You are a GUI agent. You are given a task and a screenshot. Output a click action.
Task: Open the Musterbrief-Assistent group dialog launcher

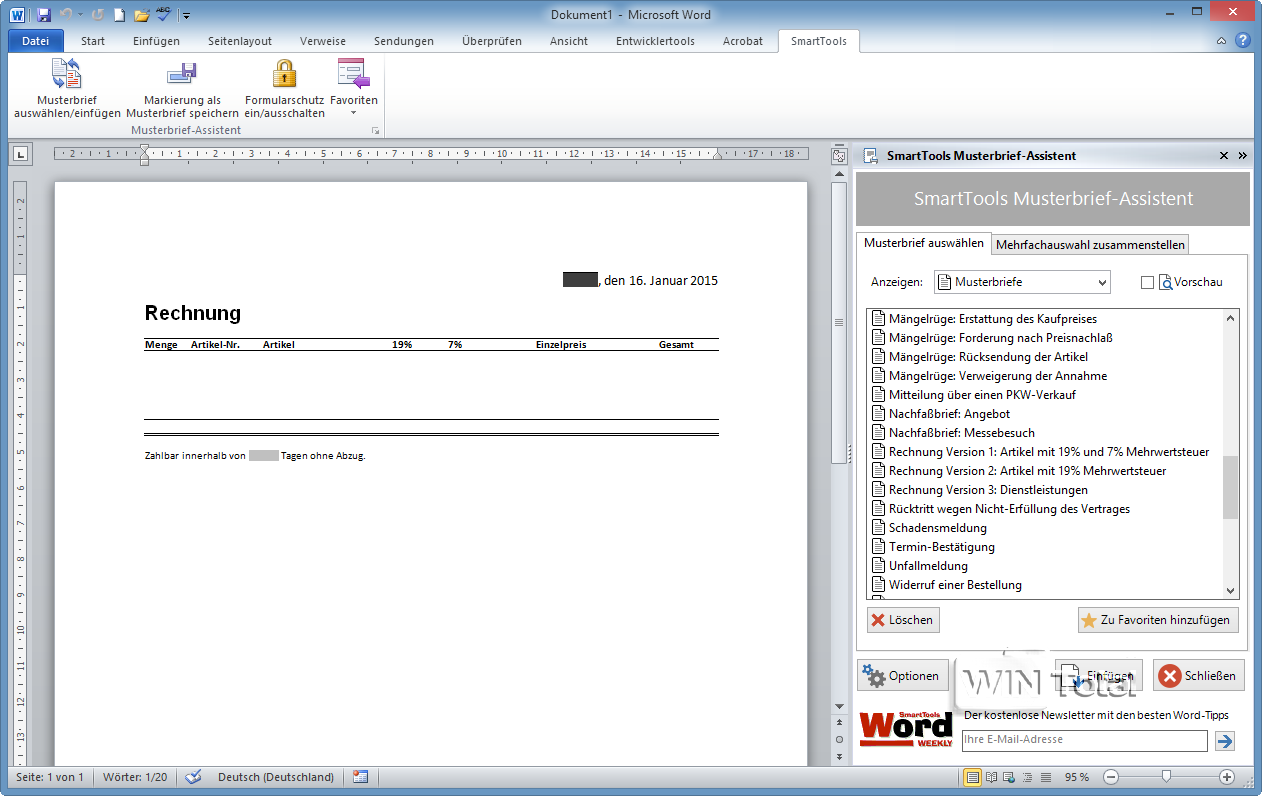(x=376, y=131)
